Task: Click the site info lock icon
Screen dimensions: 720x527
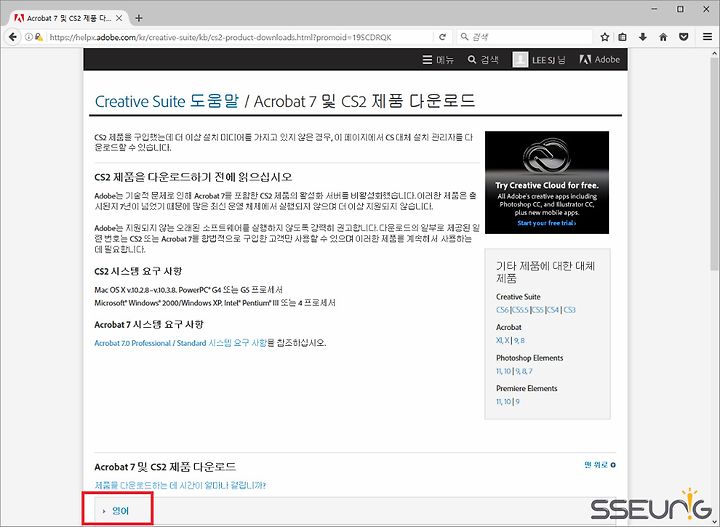Action: [x=39, y=37]
